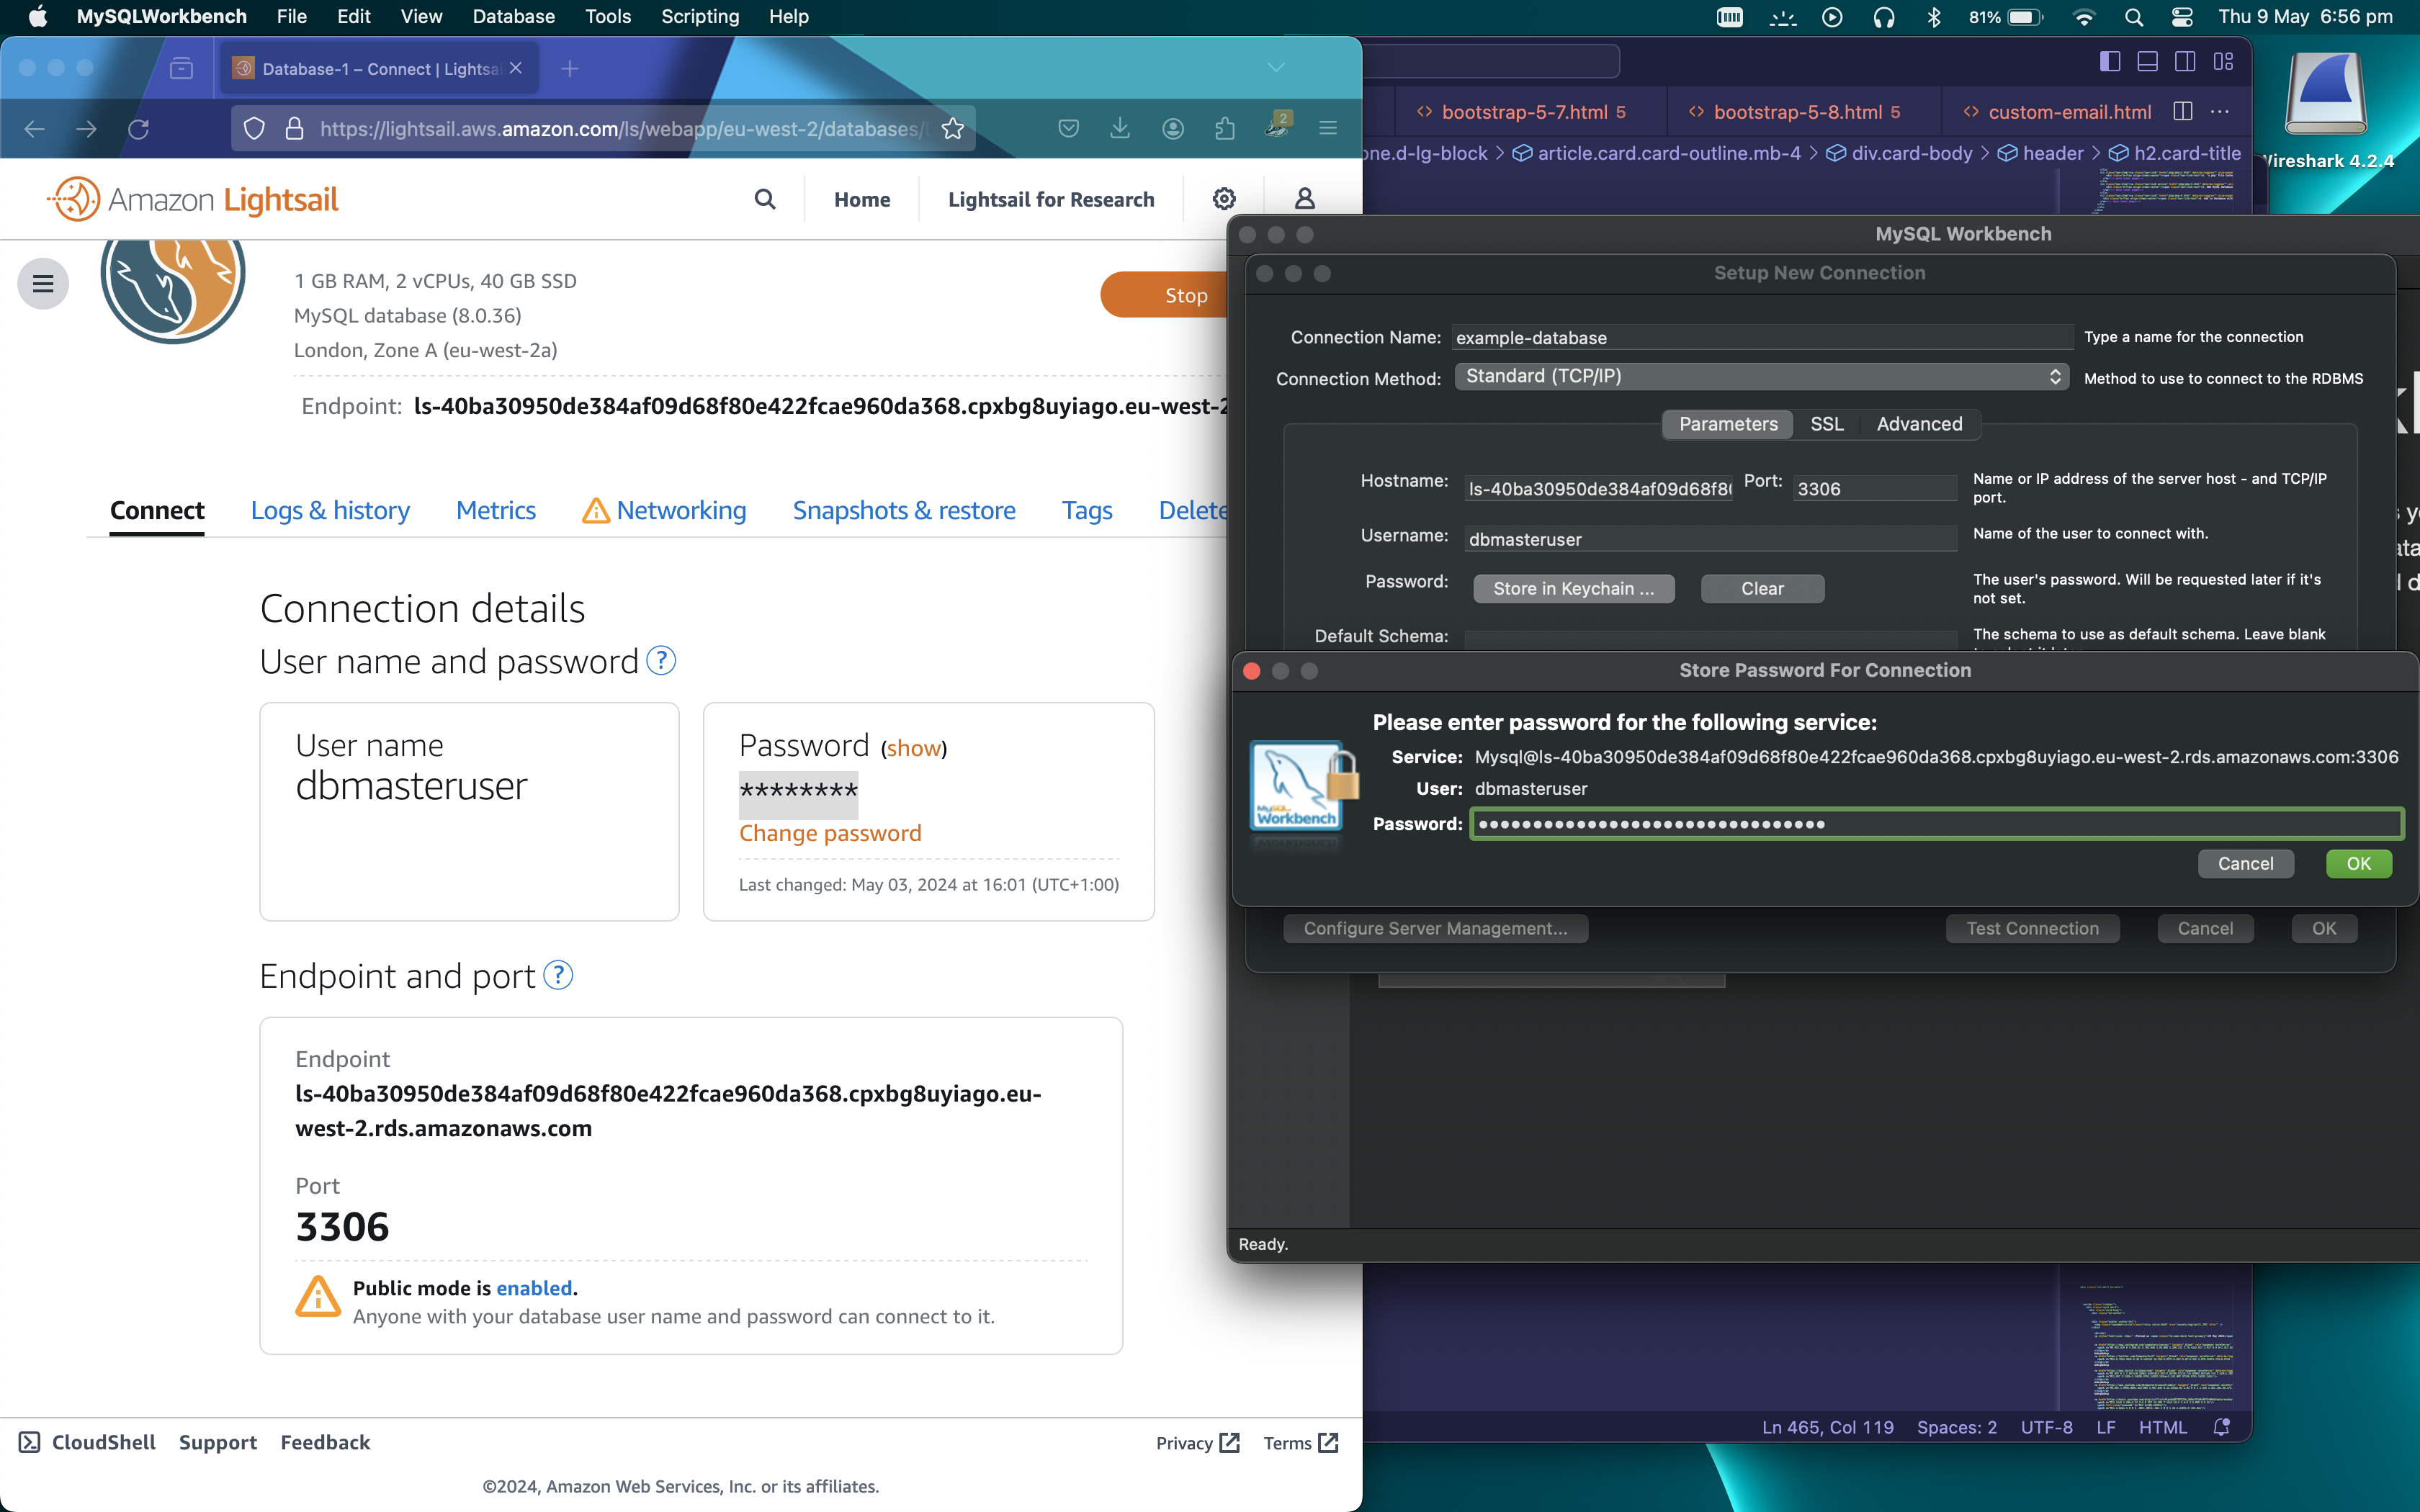Image resolution: width=2420 pixels, height=1512 pixels.
Task: Click Store in Keychain button
Action: (1573, 588)
